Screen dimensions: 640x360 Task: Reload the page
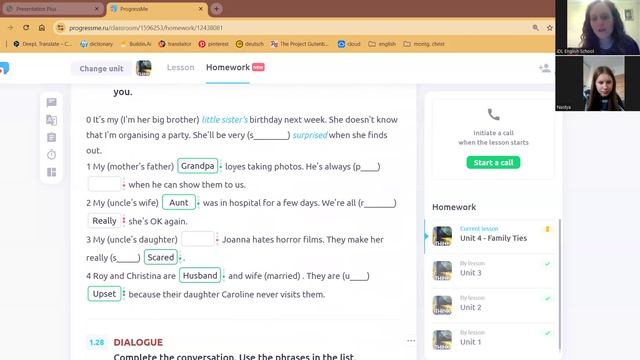(26, 28)
